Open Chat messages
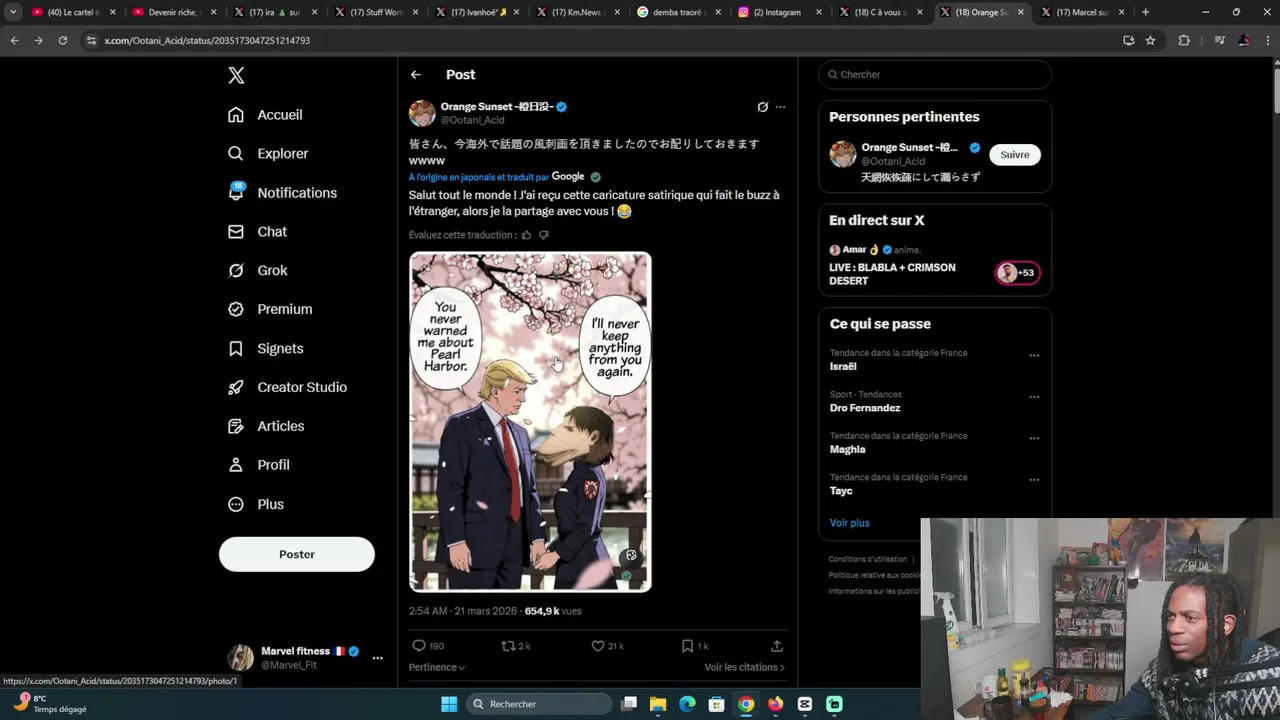 [257, 232]
